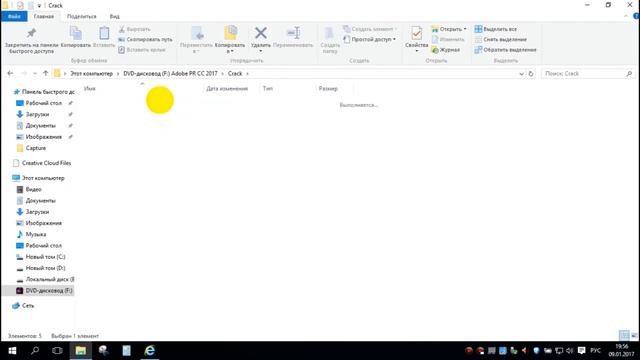Click Вырезать cut command

[135, 29]
